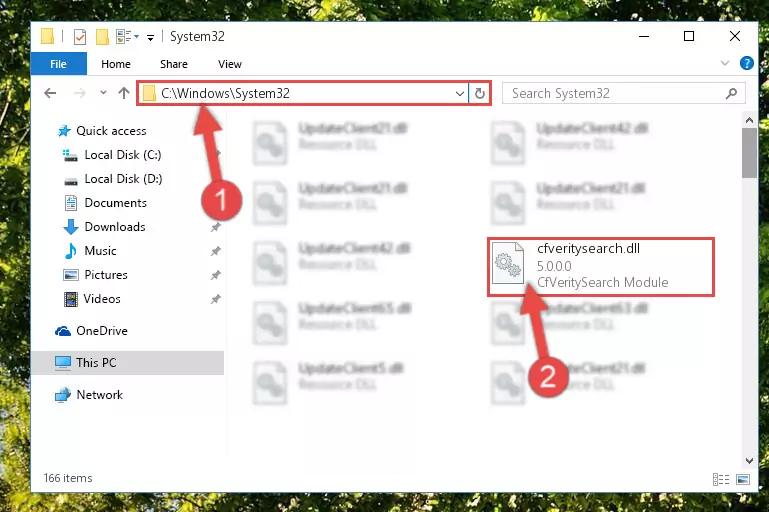
Task: Click the vertical scrollbar thumb
Action: (749, 153)
